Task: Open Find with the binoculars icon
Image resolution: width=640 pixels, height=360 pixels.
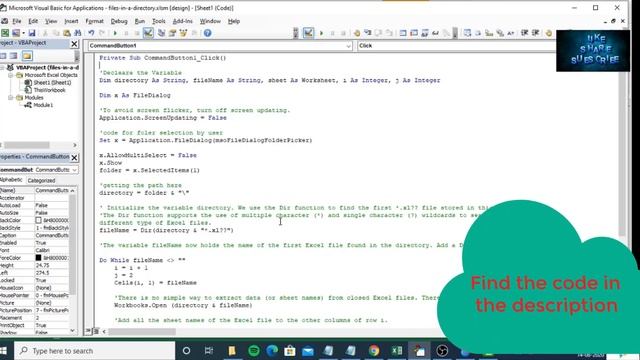Action: (x=78, y=33)
